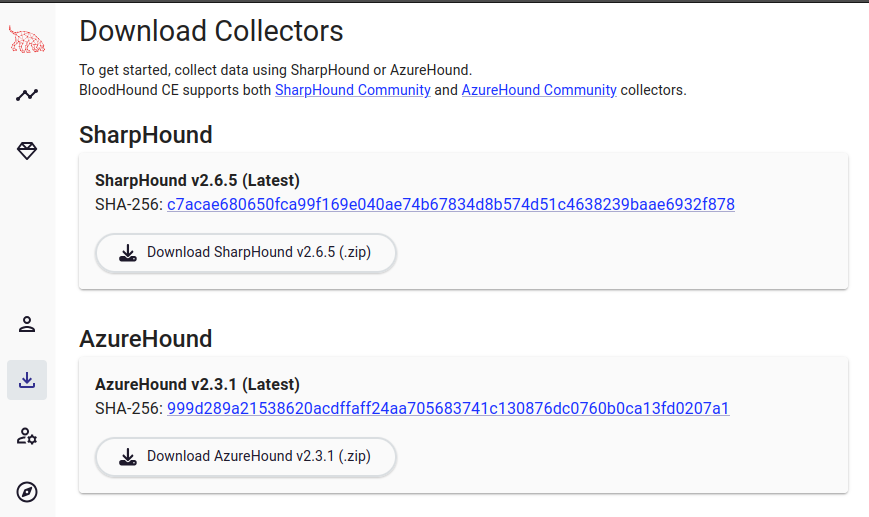Click the "Download Collectors" page heading
This screenshot has height=517, width=869.
pyautogui.click(x=211, y=31)
